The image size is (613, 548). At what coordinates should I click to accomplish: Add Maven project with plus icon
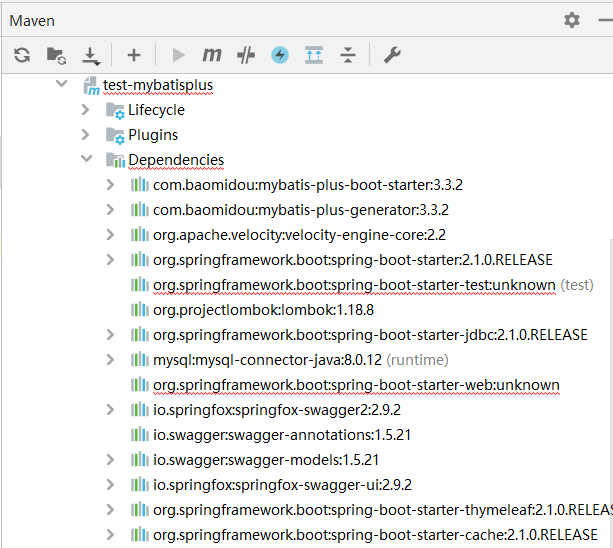tap(134, 55)
